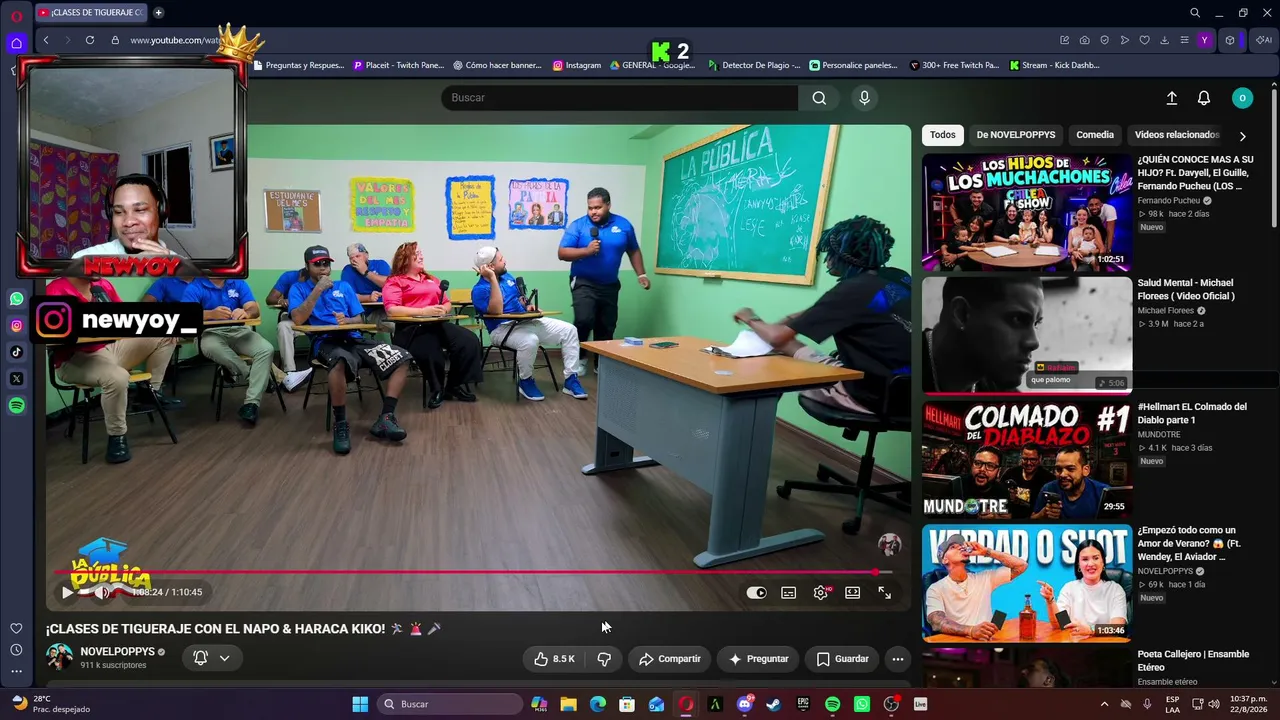Open Spotify in the Opera sidebar
The width and height of the screenshot is (1280, 720).
[x=16, y=406]
